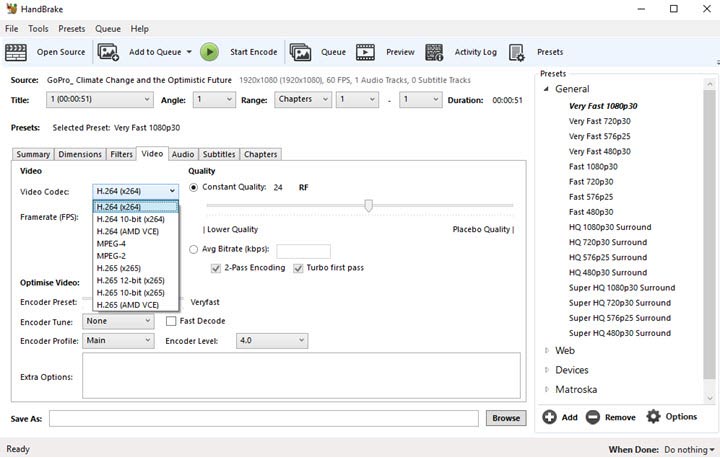Click the Open Source film icon

(x=18, y=52)
